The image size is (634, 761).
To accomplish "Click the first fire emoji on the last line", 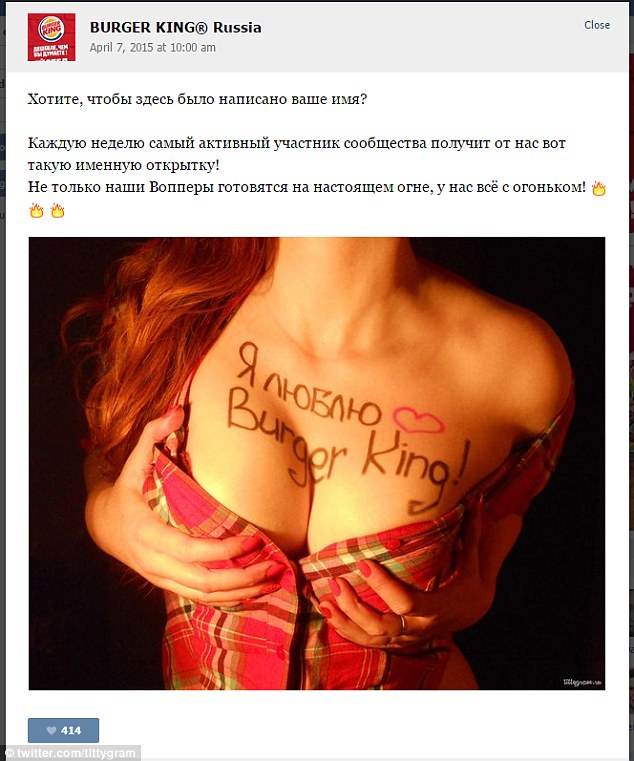I will coord(36,211).
